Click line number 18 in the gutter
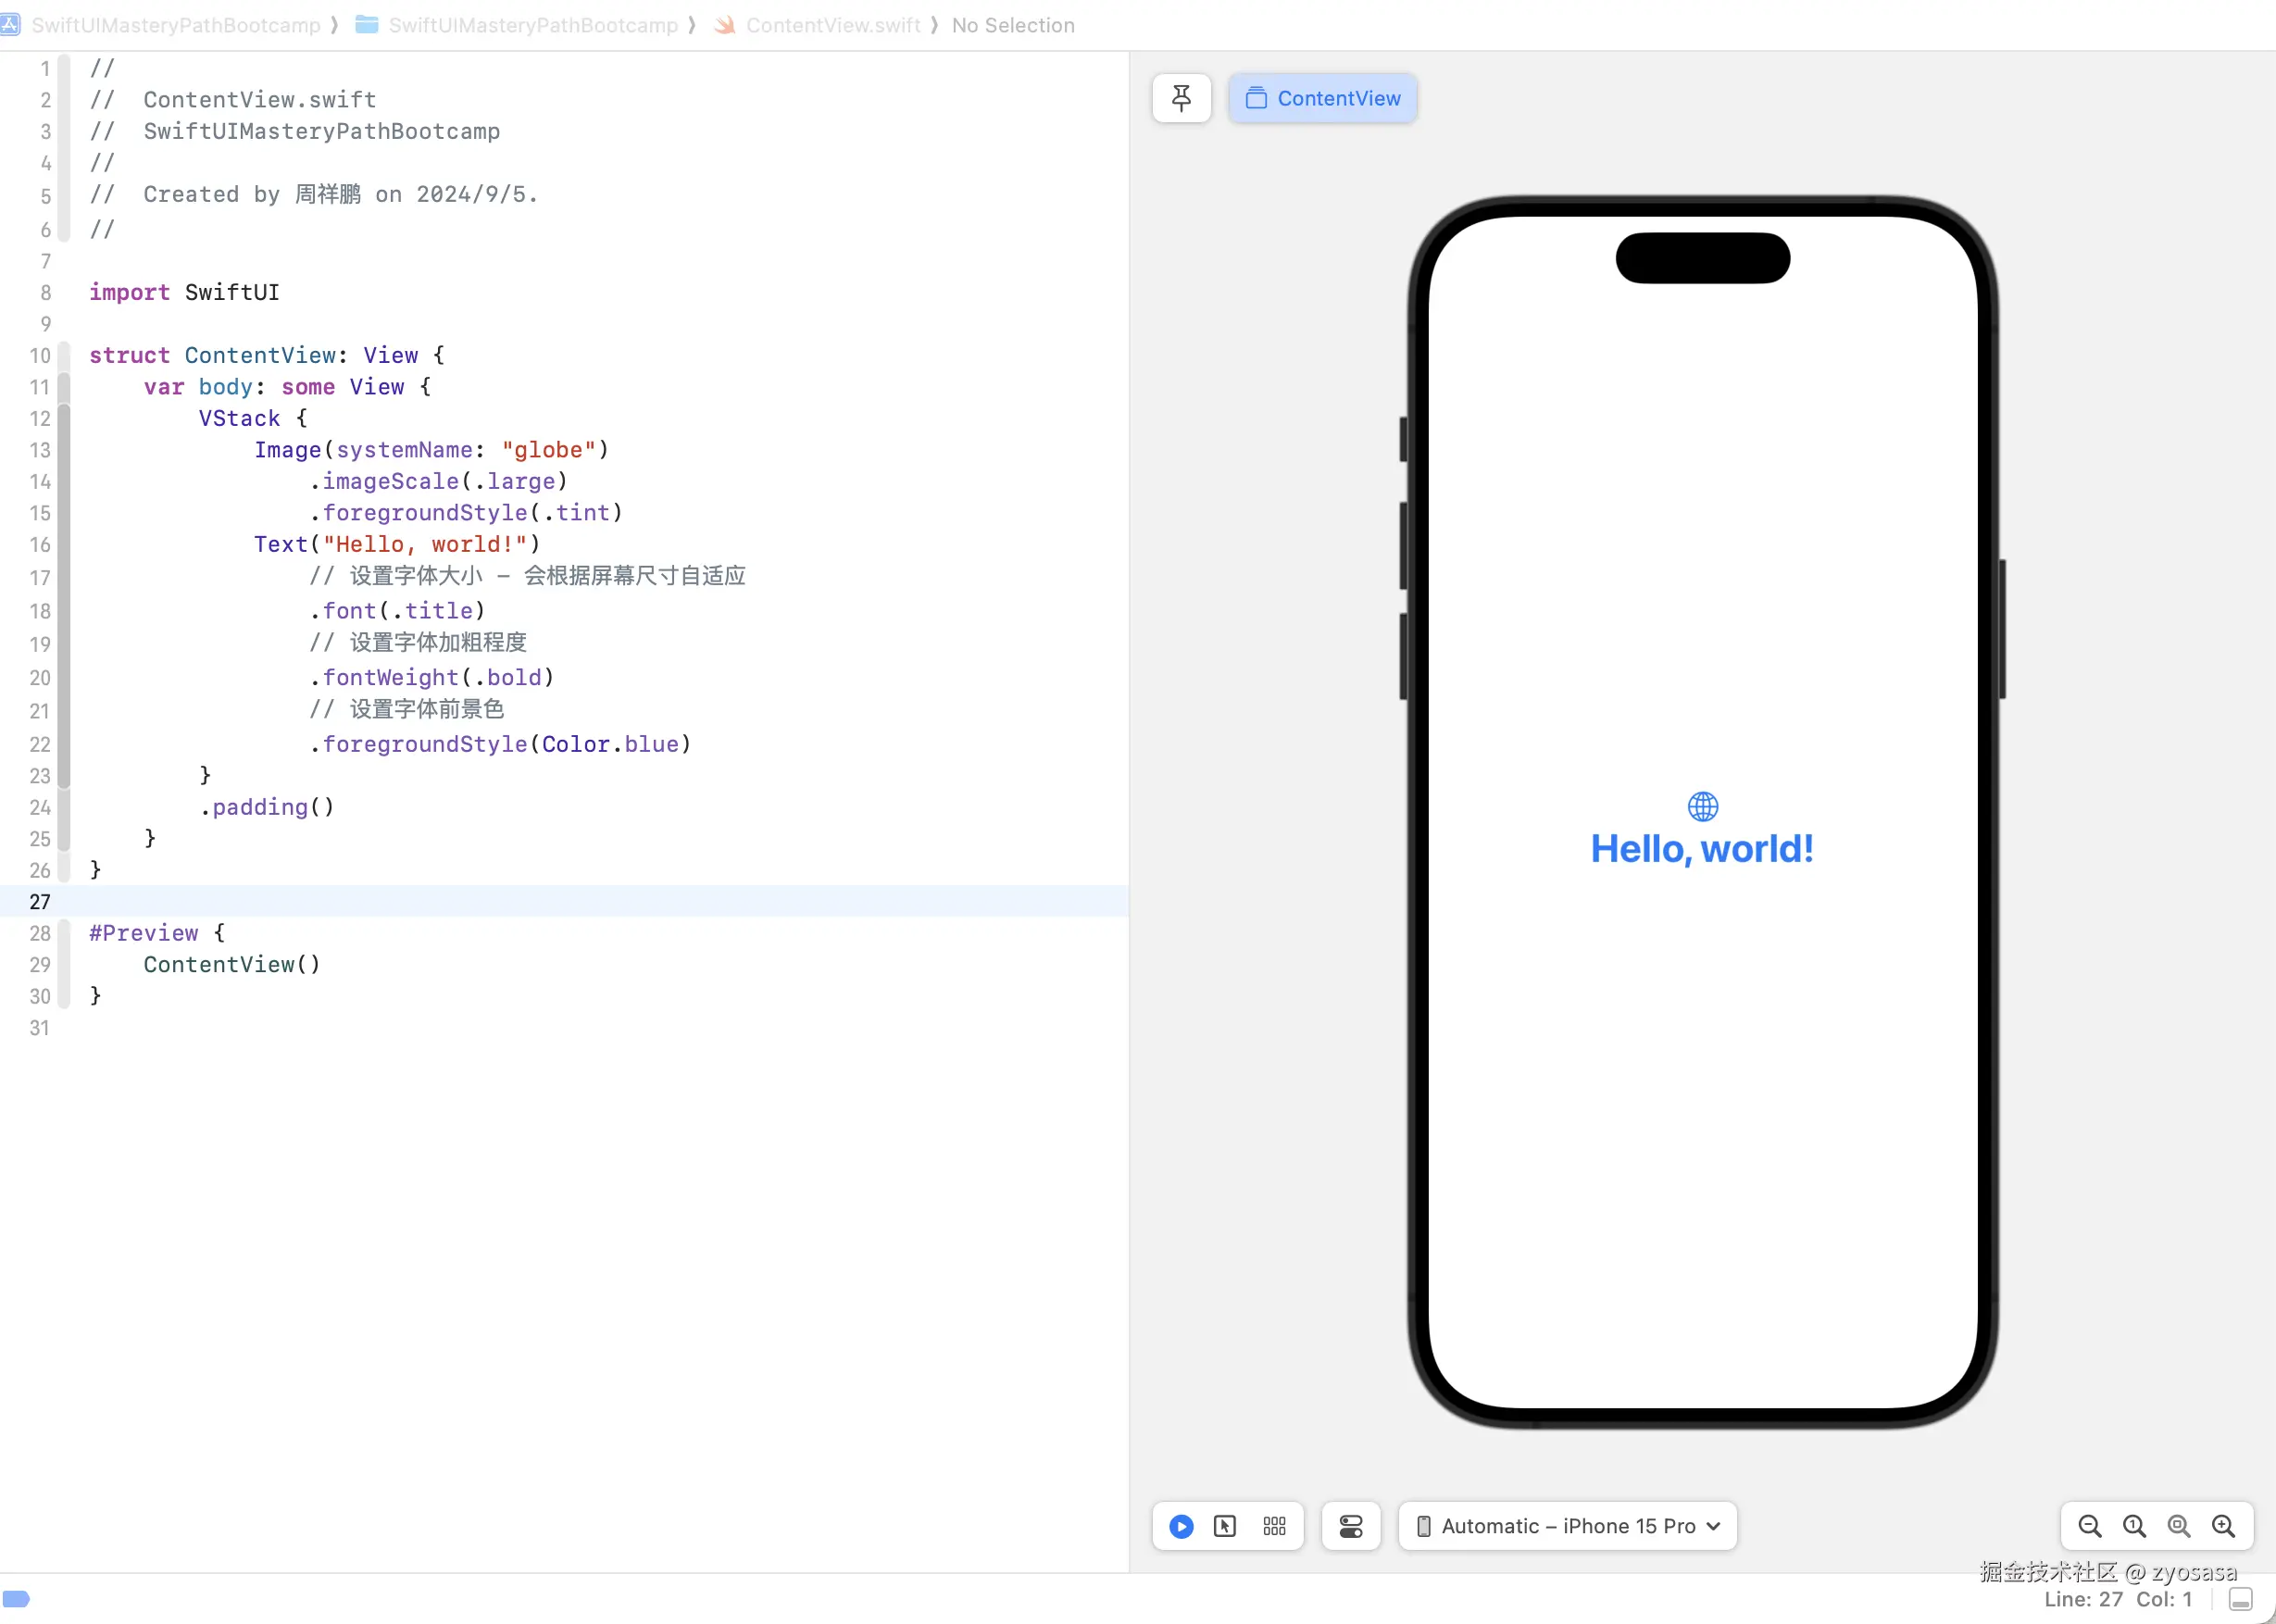This screenshot has width=2276, height=1624. [x=40, y=611]
